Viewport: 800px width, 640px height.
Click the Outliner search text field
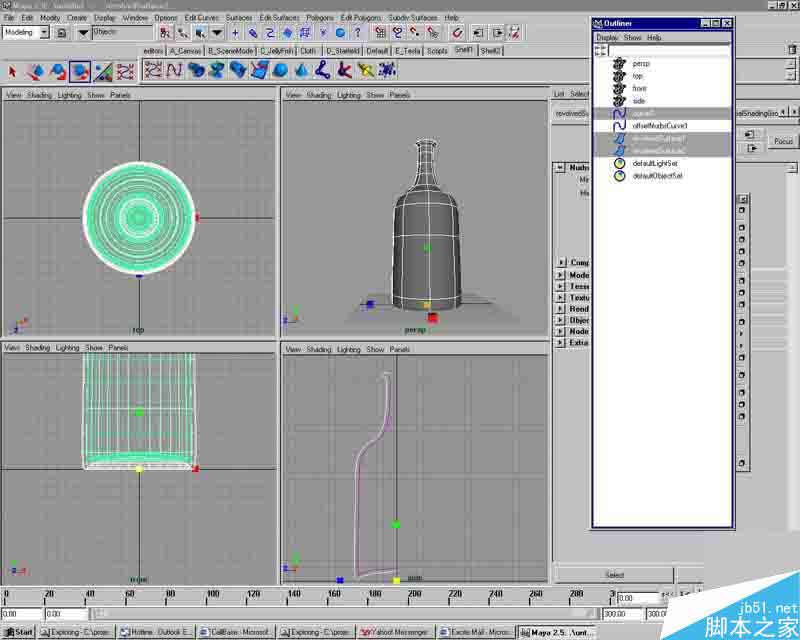click(x=669, y=50)
